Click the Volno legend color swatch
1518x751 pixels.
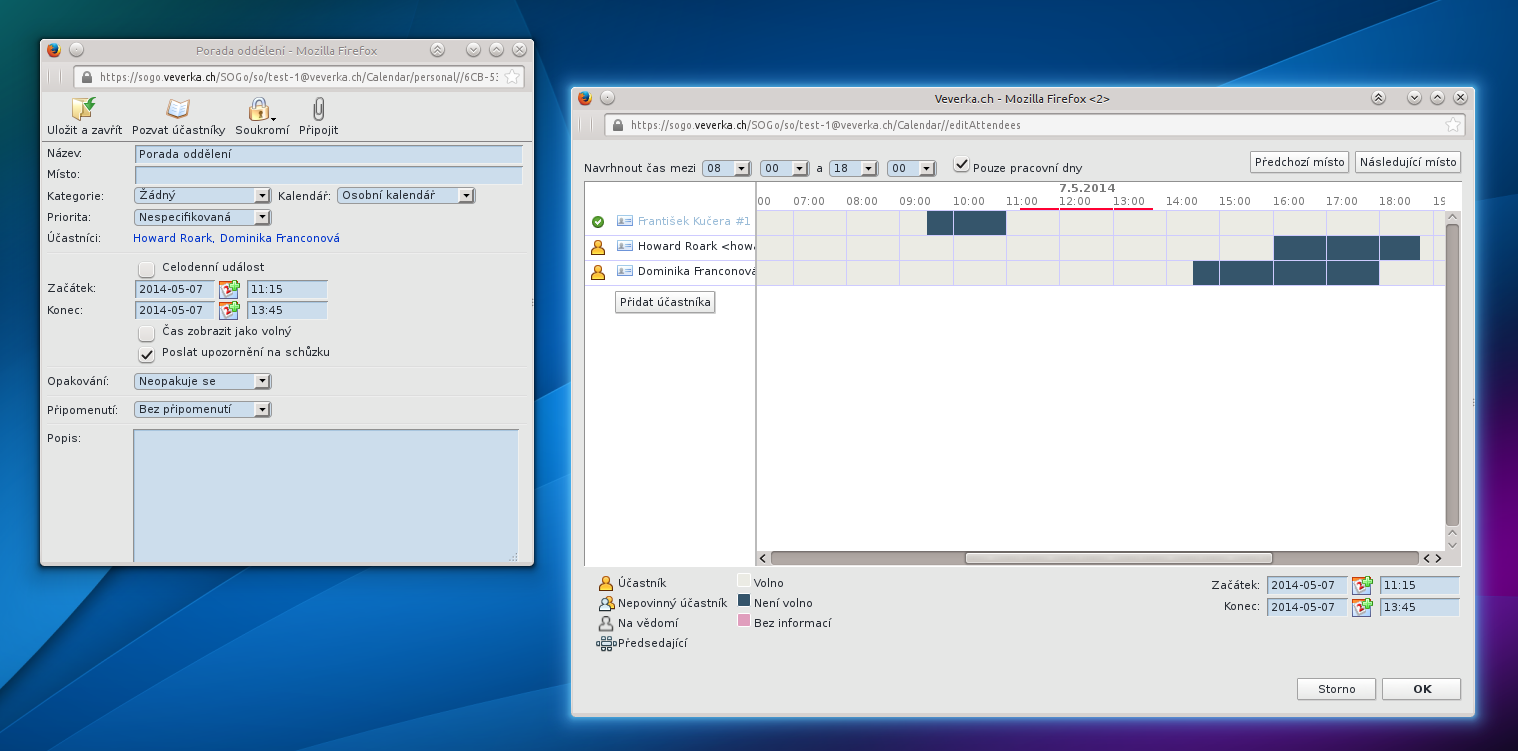(743, 581)
